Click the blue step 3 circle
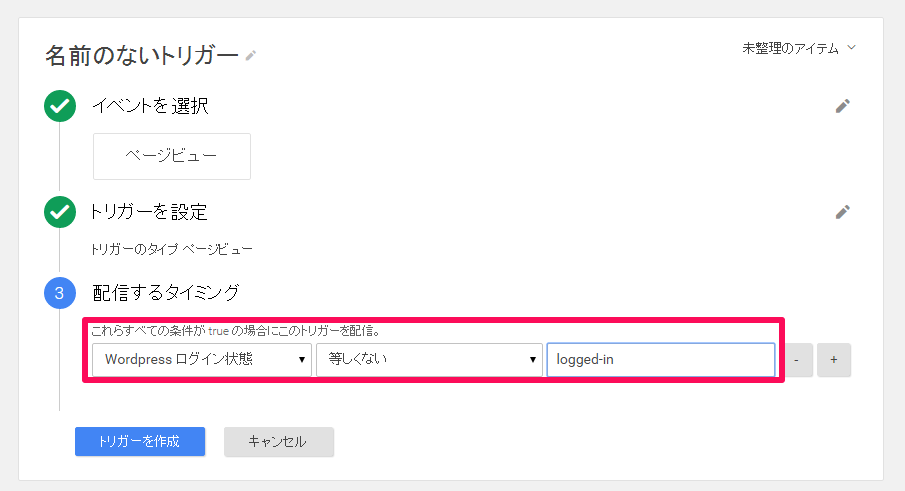The height and width of the screenshot is (491, 905). click(60, 293)
